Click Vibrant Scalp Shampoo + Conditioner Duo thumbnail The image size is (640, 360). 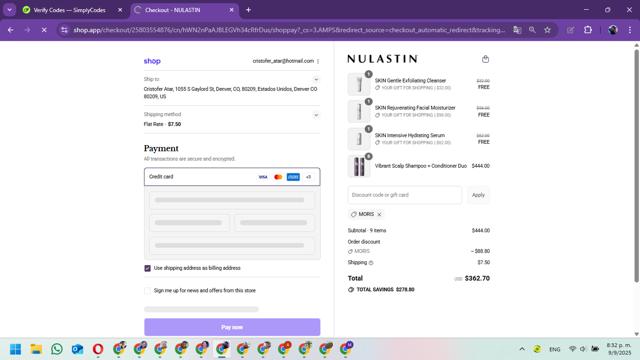click(x=359, y=166)
